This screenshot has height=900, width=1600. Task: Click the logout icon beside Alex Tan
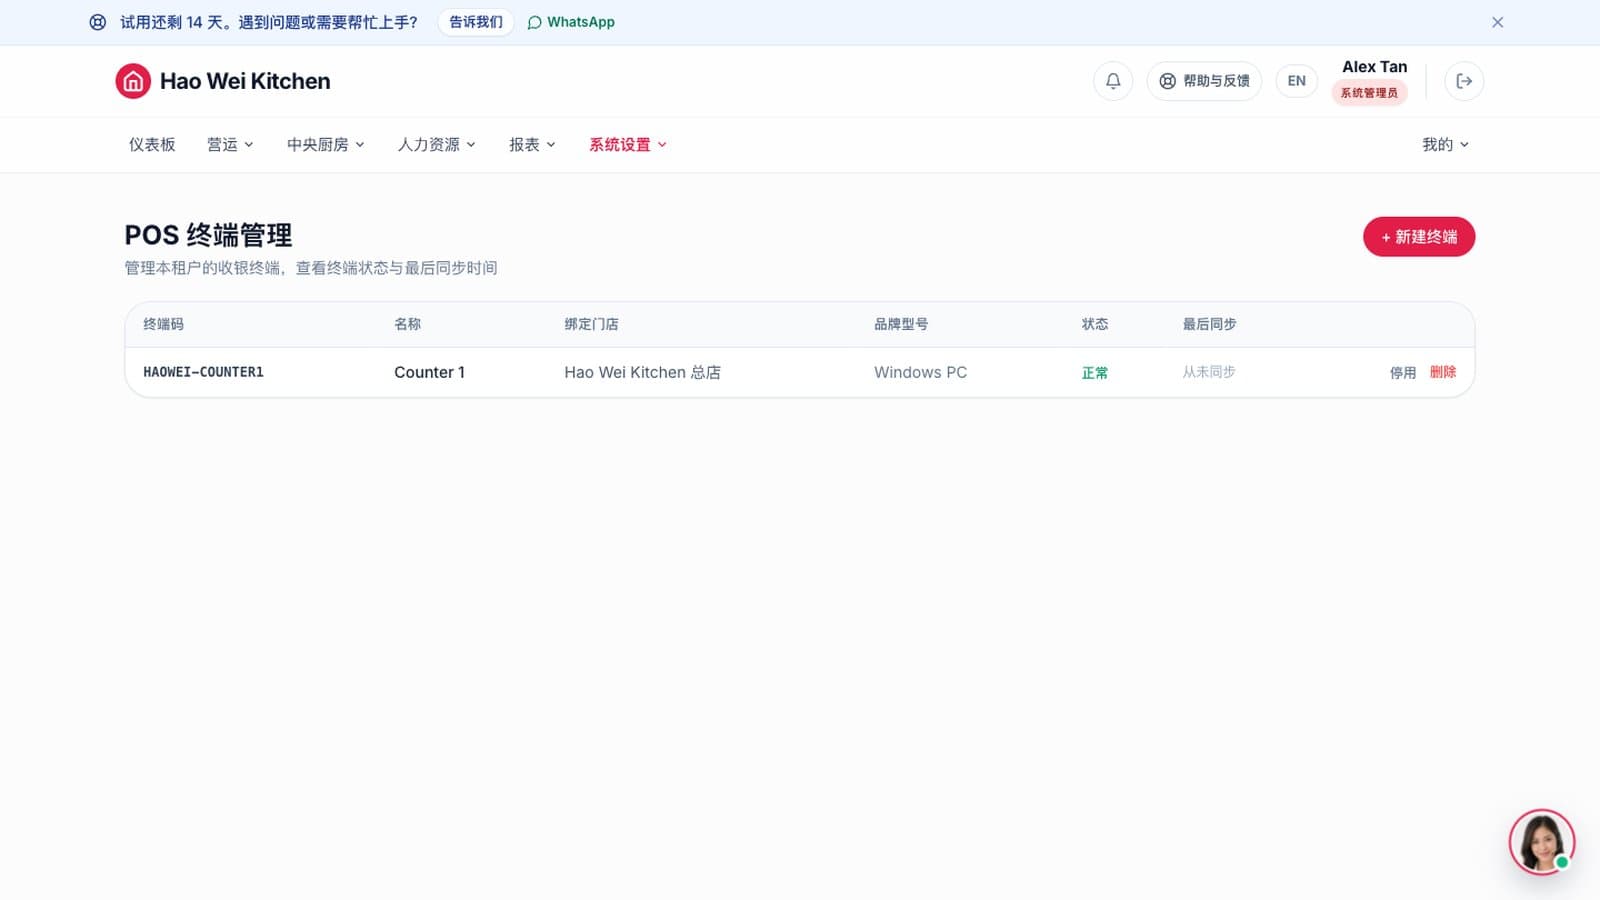(x=1464, y=81)
